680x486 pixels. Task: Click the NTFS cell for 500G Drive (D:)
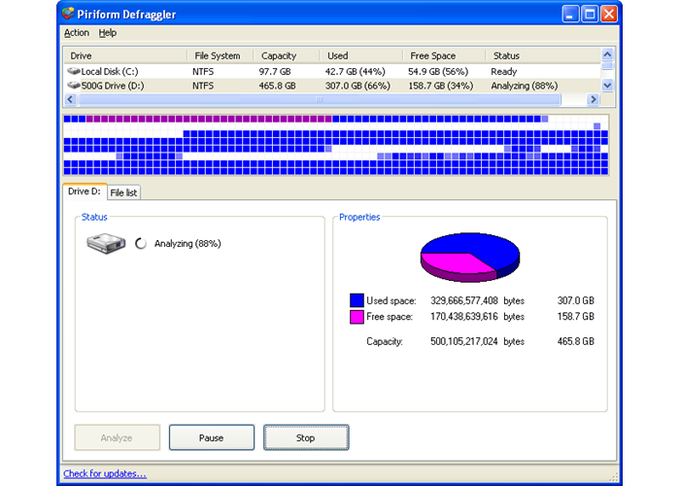pyautogui.click(x=203, y=86)
